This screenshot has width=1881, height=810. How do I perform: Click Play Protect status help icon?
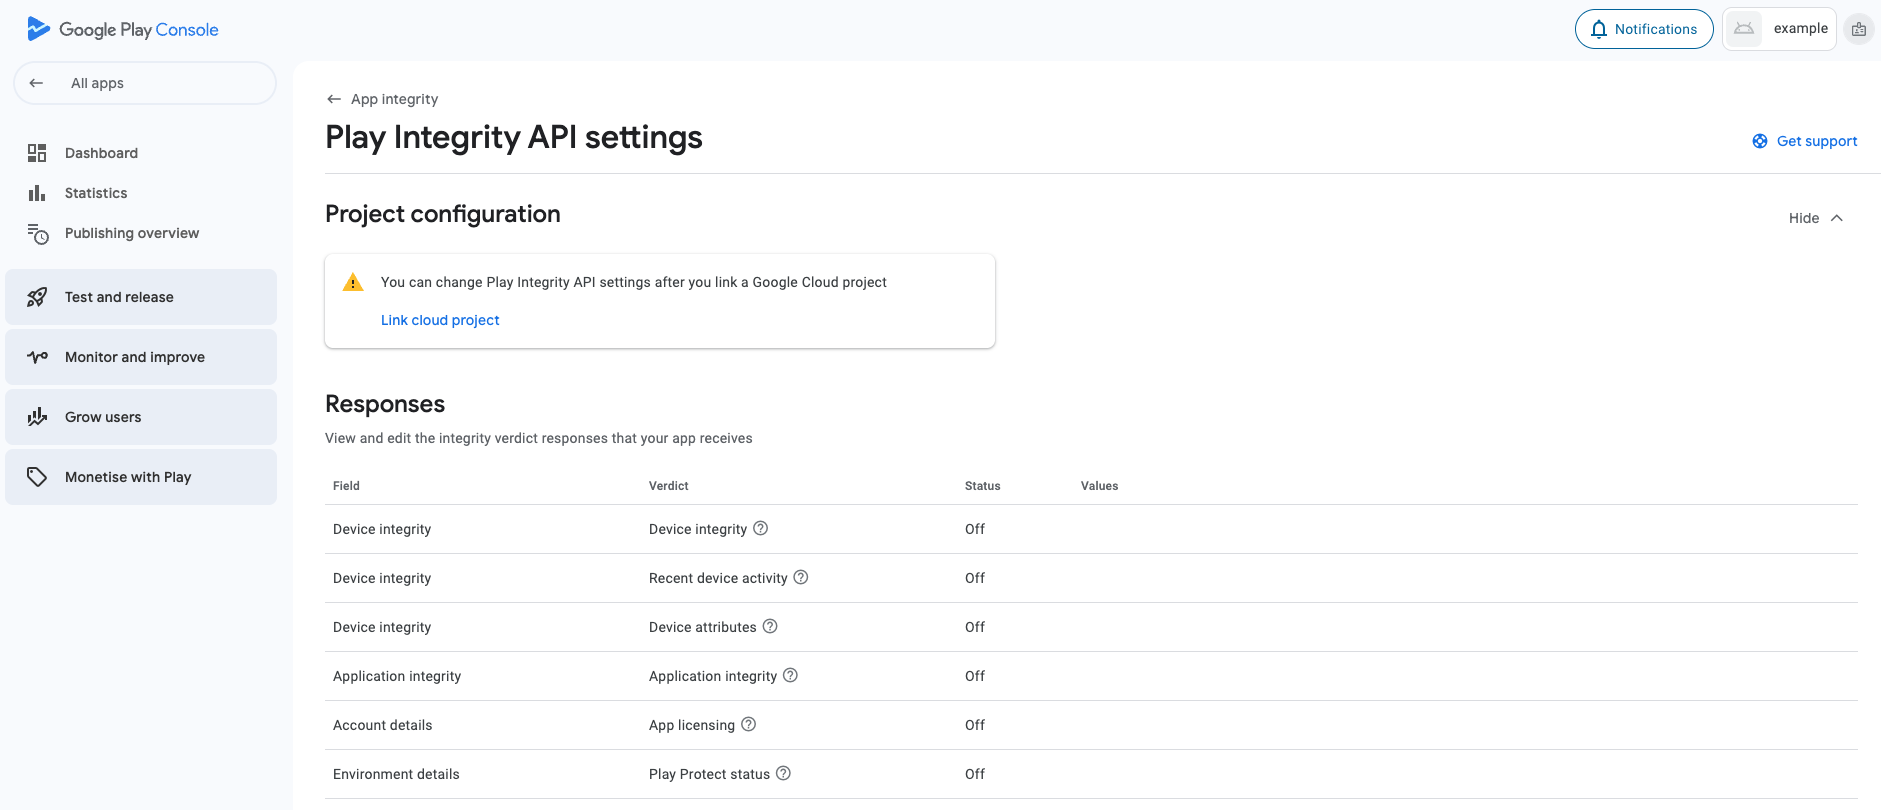pyautogui.click(x=783, y=773)
